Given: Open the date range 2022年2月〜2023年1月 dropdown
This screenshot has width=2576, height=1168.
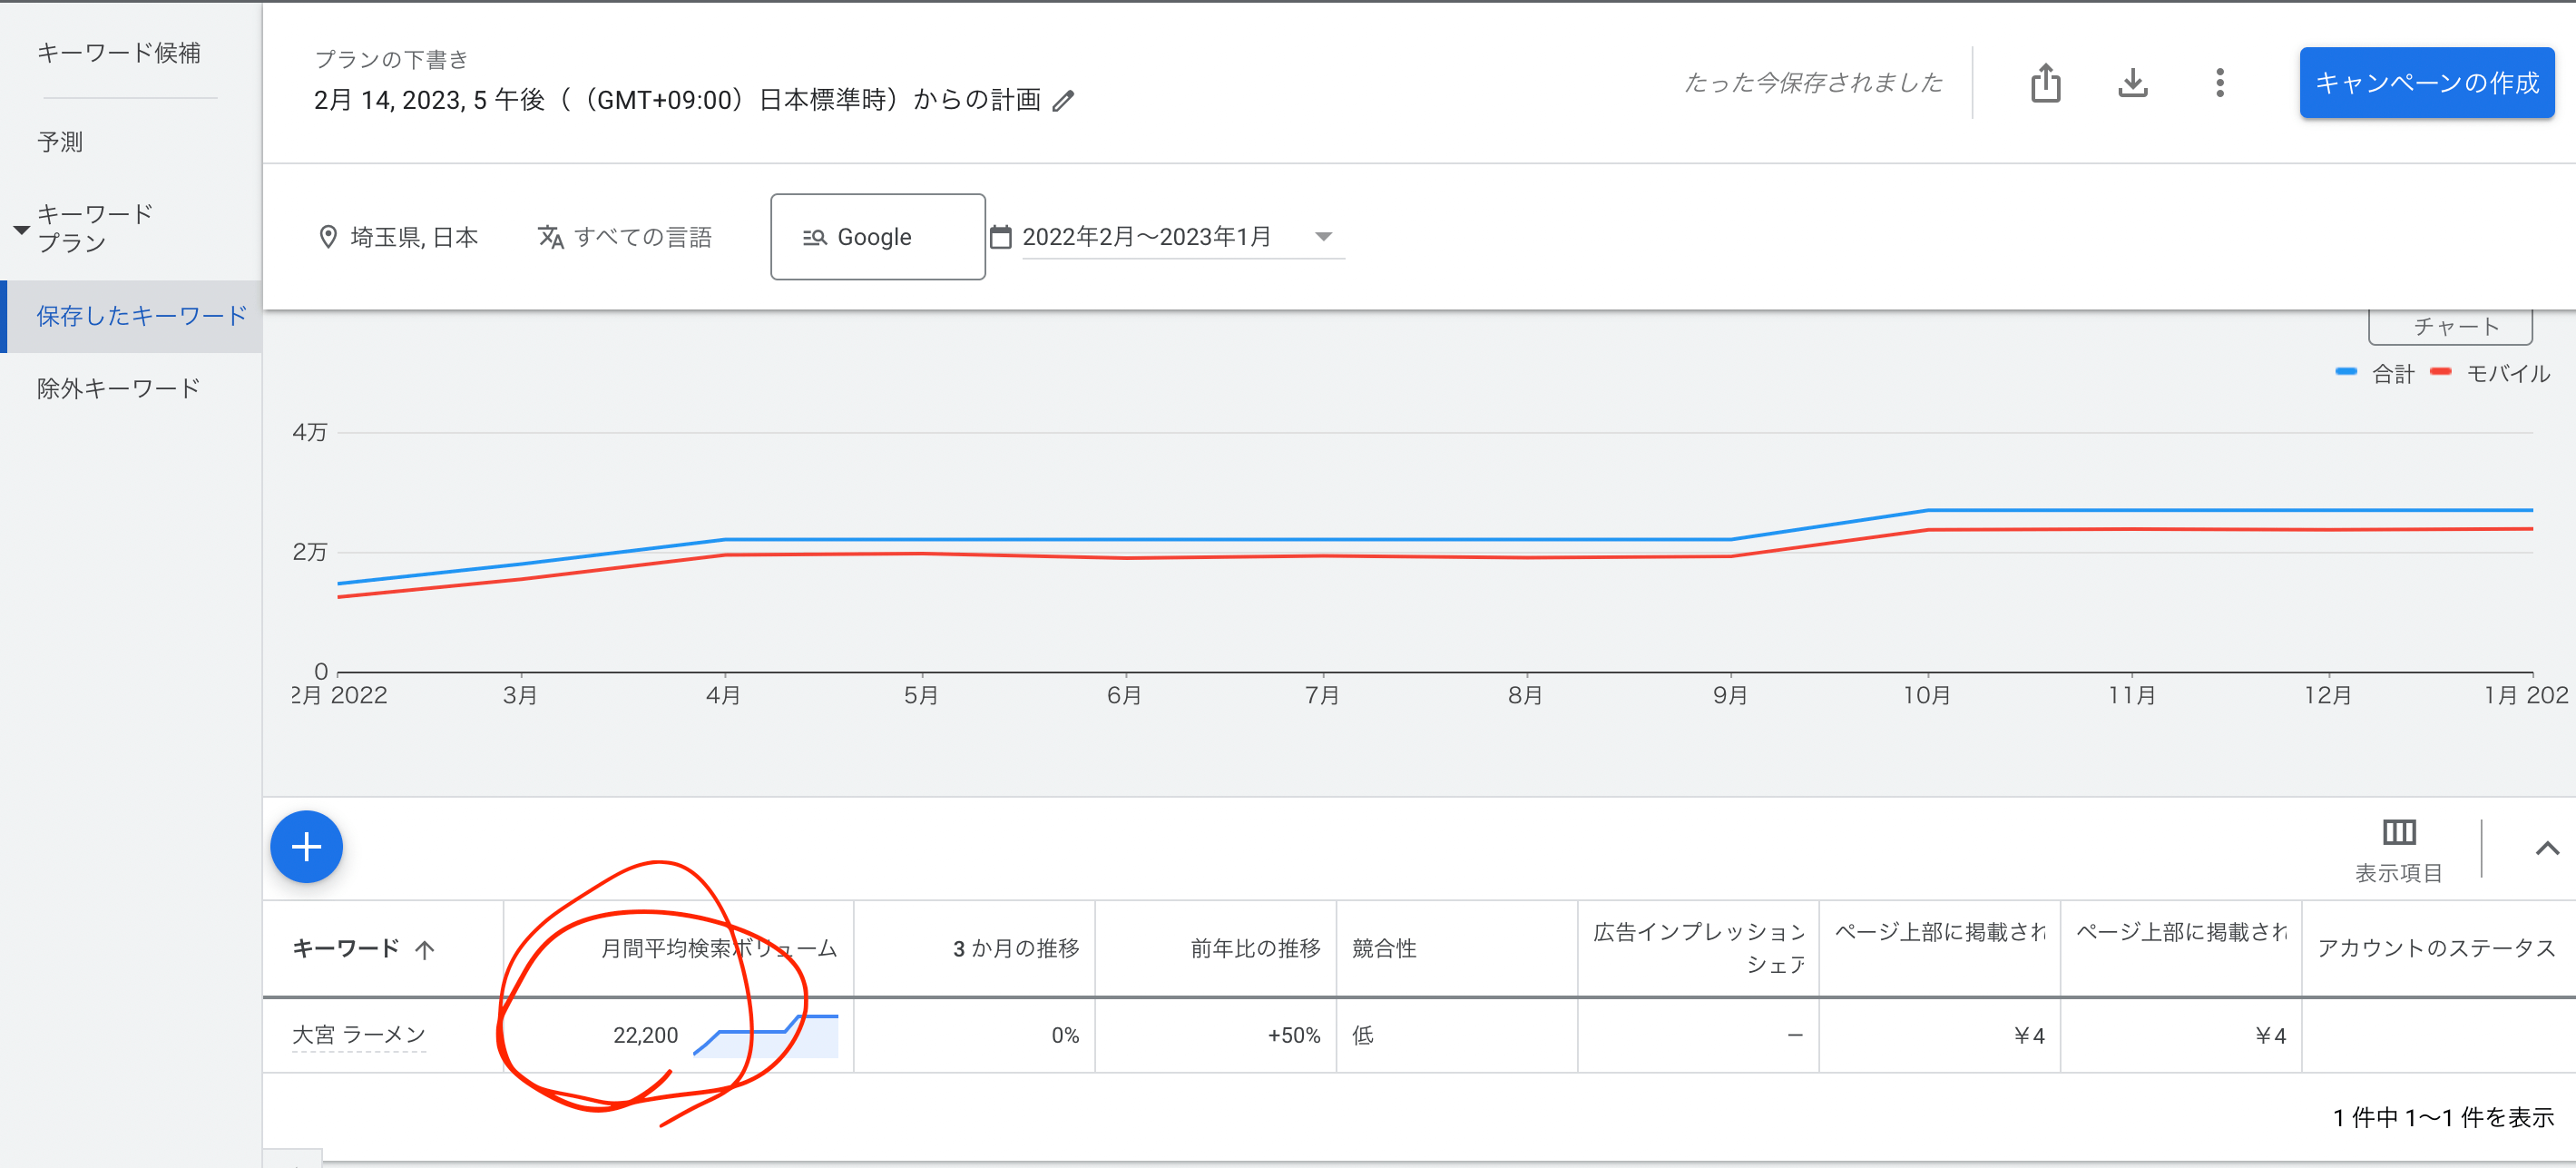Looking at the screenshot, I should point(1322,237).
